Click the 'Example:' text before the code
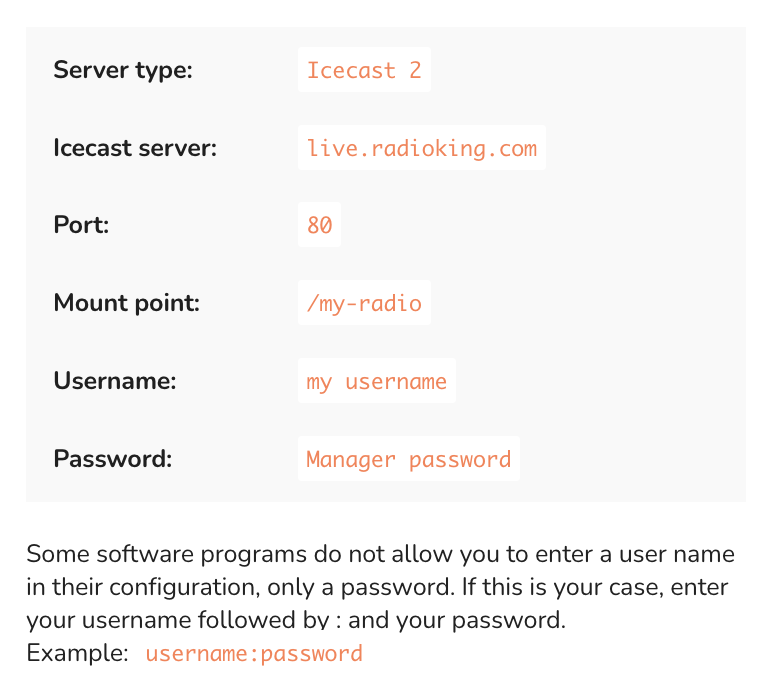Viewport: 770px width, 686px height. (x=77, y=654)
